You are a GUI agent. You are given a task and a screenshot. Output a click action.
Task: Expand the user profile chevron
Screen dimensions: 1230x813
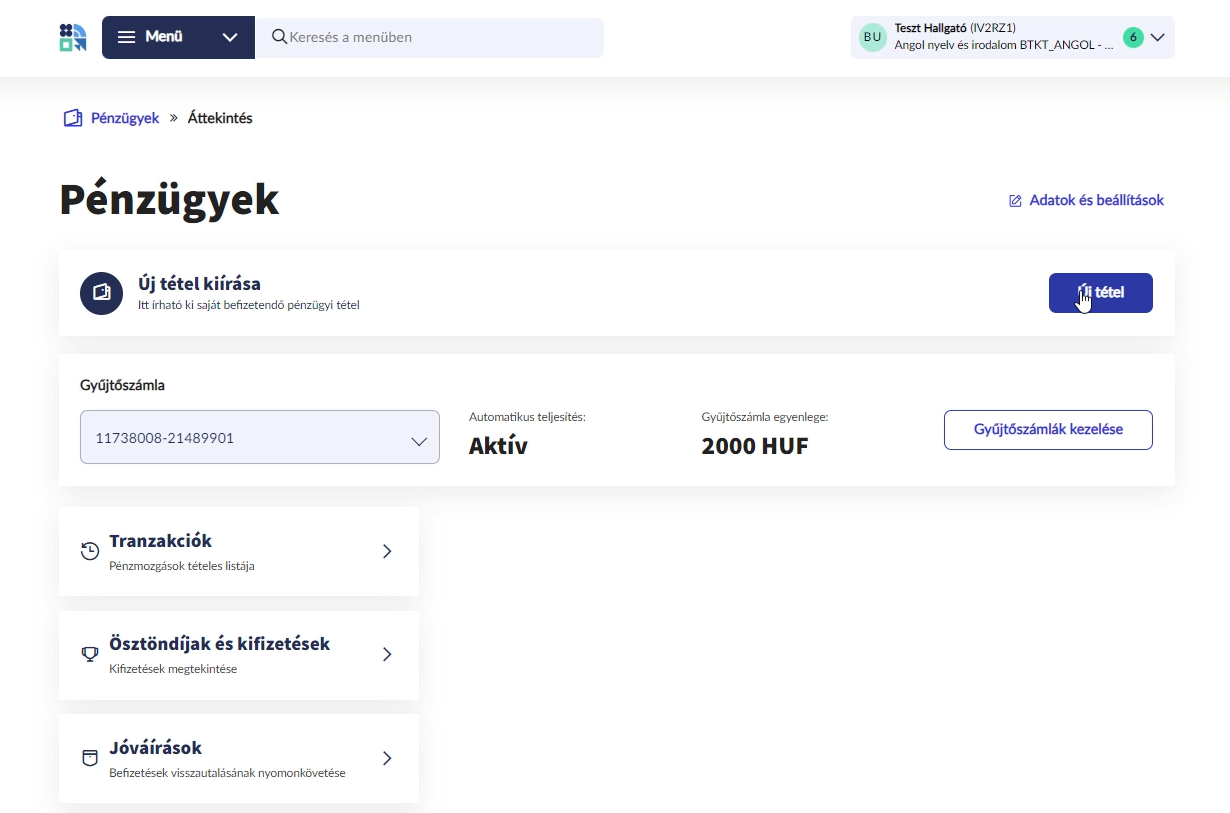click(1158, 37)
